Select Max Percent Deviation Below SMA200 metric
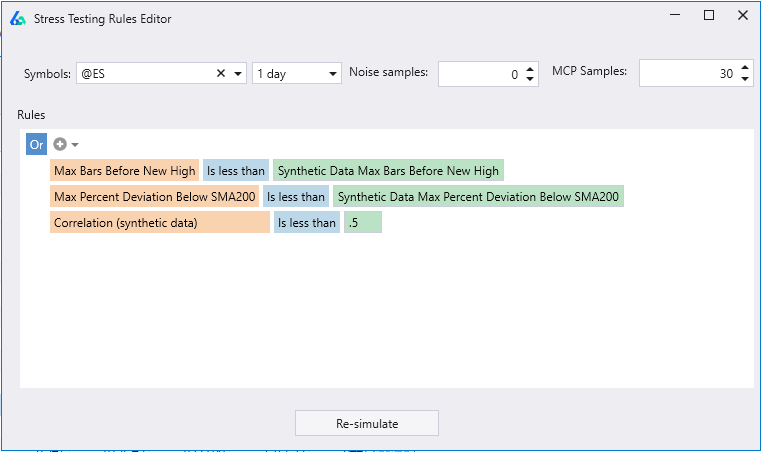The height and width of the screenshot is (452, 762). 155,196
